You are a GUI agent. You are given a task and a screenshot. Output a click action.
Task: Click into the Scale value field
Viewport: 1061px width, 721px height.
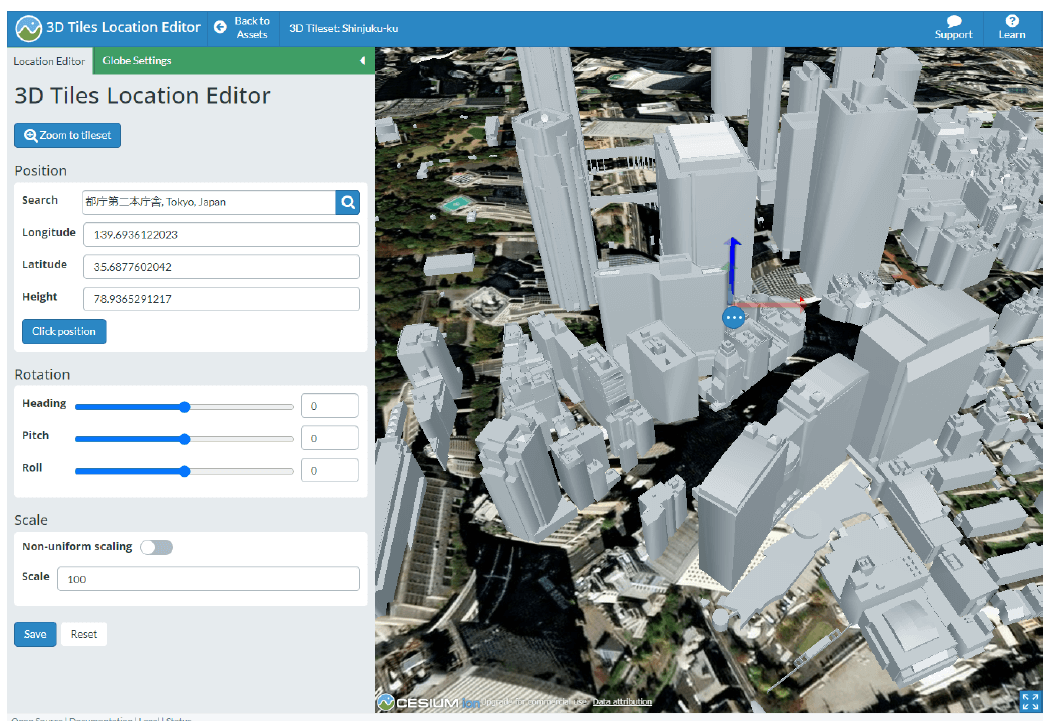point(208,579)
